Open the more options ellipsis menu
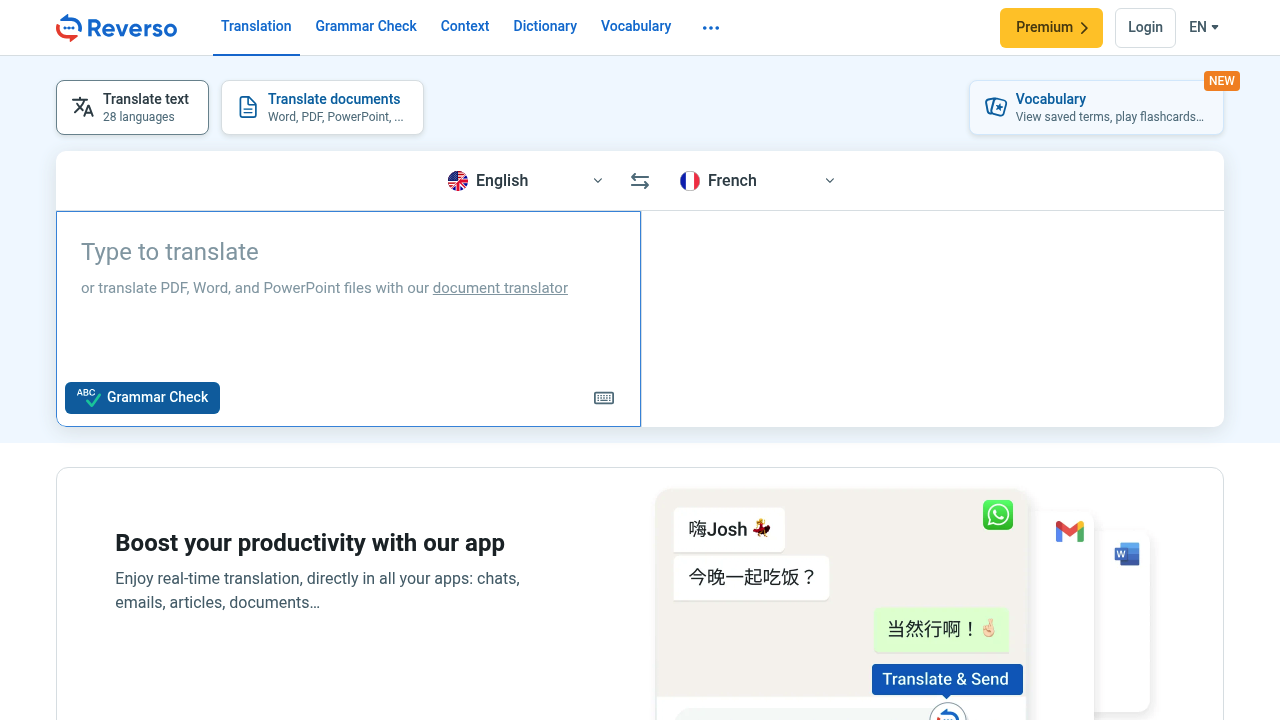 (711, 28)
